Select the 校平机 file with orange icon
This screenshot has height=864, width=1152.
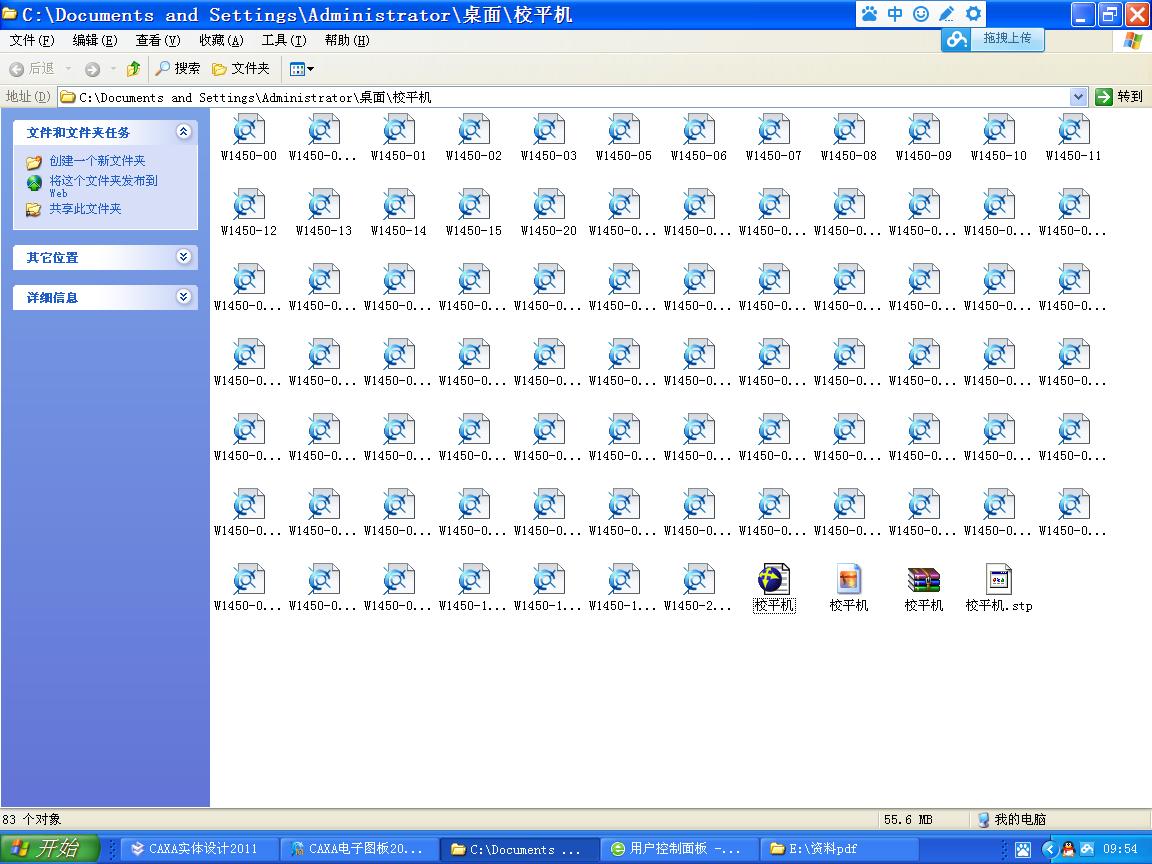849,587
